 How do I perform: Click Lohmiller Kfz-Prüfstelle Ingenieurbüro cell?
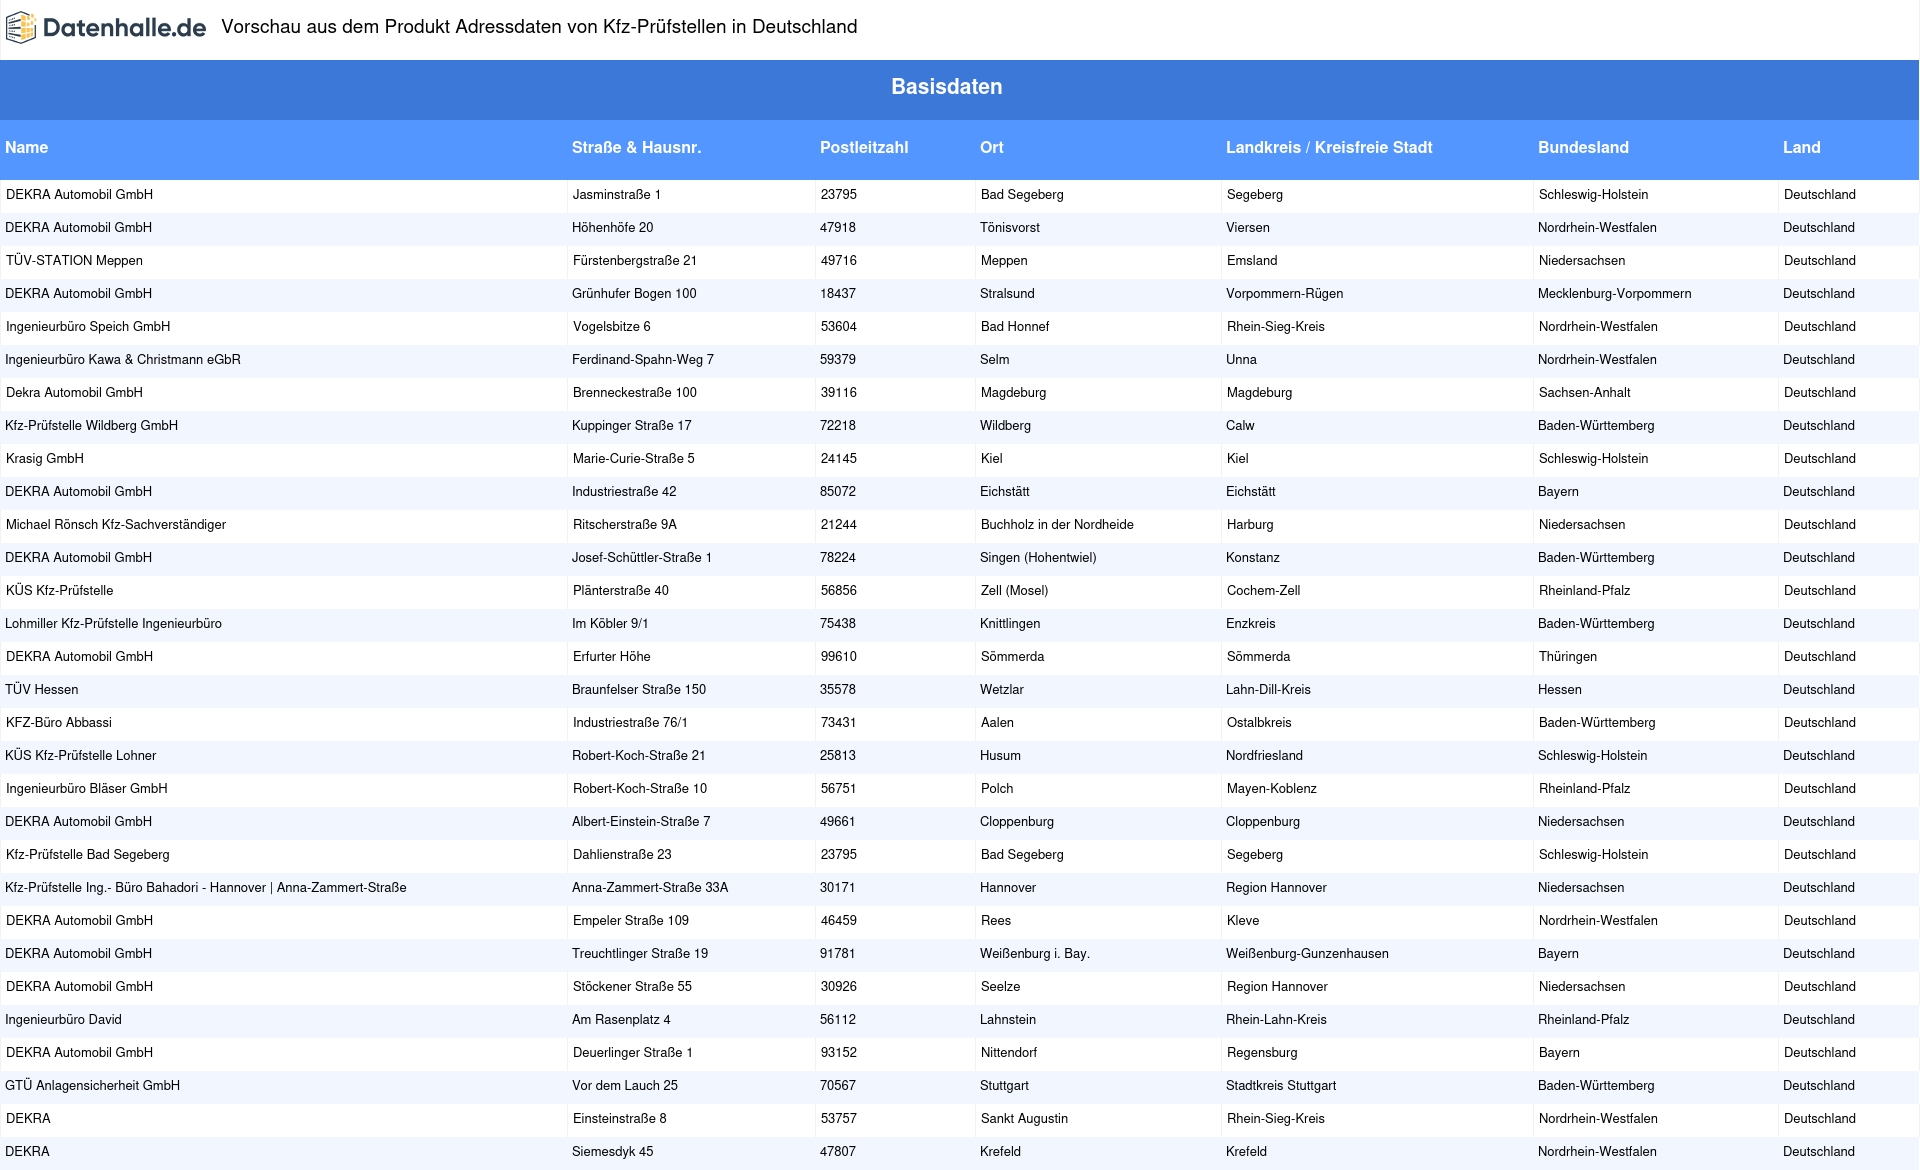point(113,623)
